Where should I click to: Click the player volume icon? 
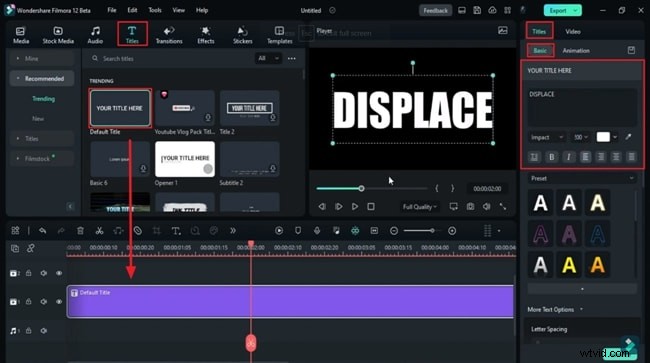486,206
